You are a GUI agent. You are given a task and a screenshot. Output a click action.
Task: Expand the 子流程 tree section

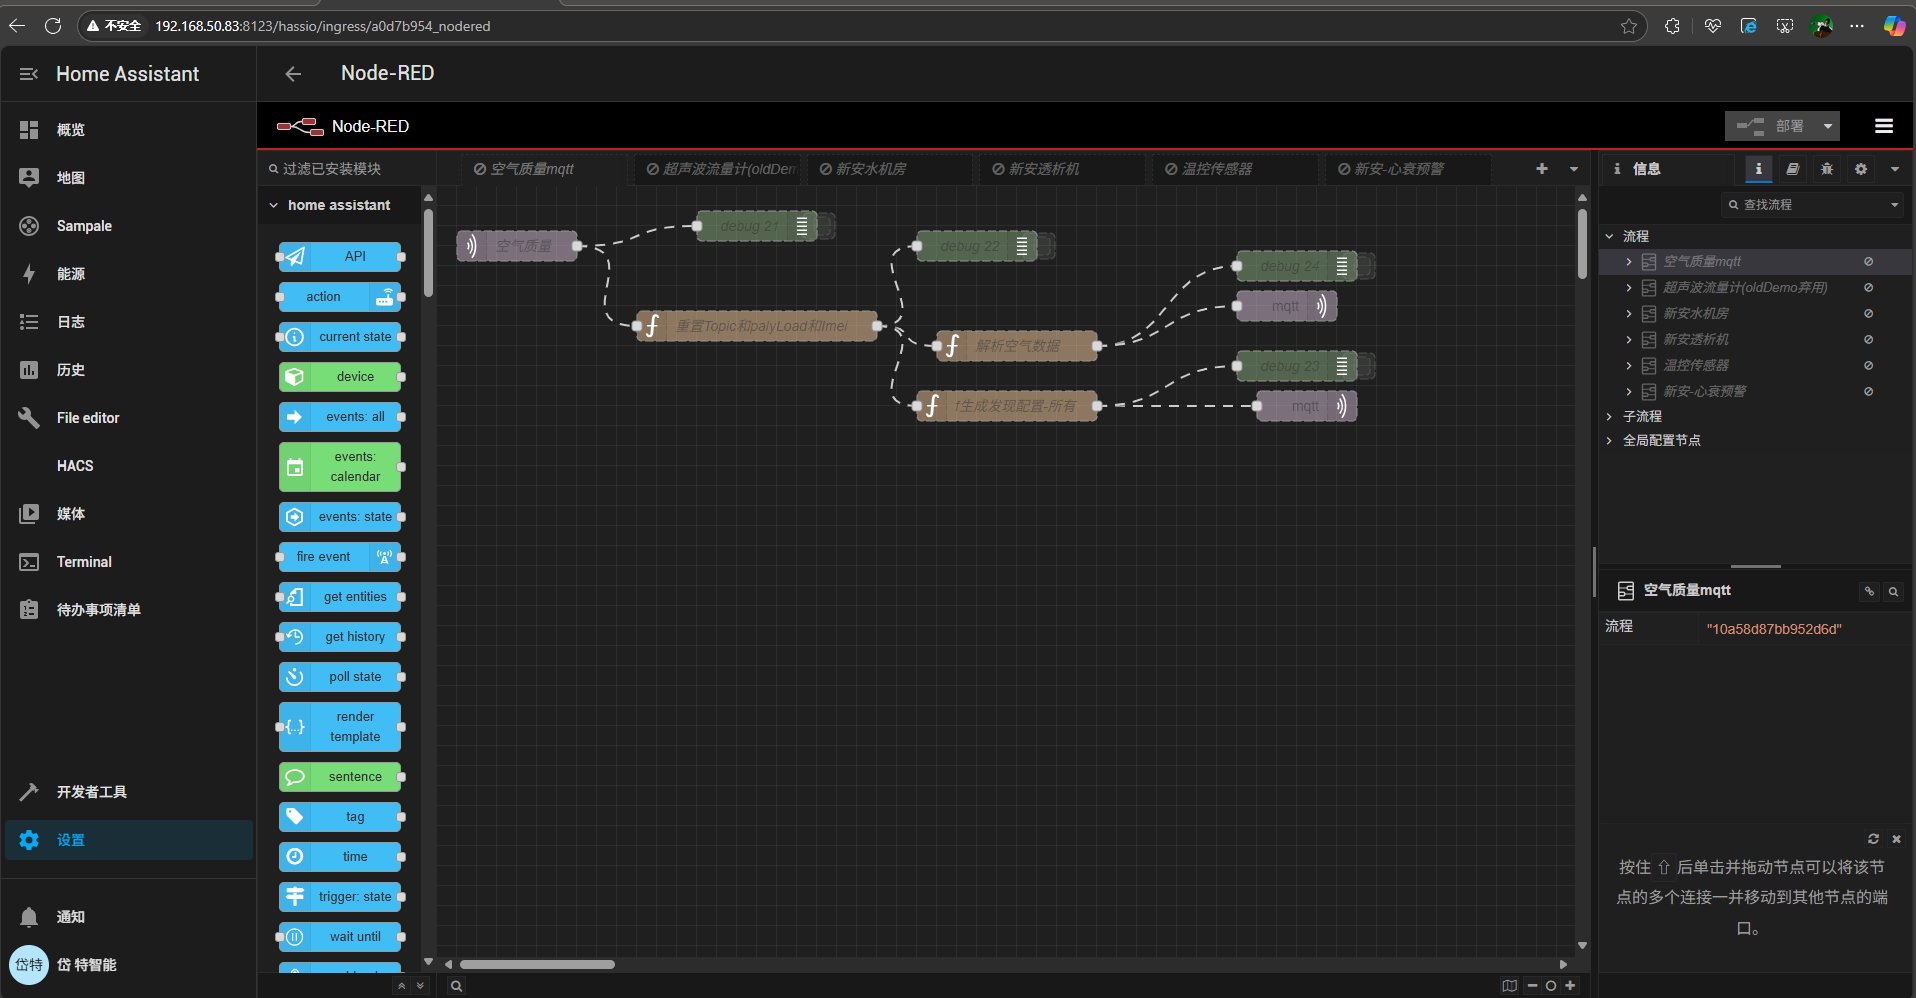[x=1609, y=416]
